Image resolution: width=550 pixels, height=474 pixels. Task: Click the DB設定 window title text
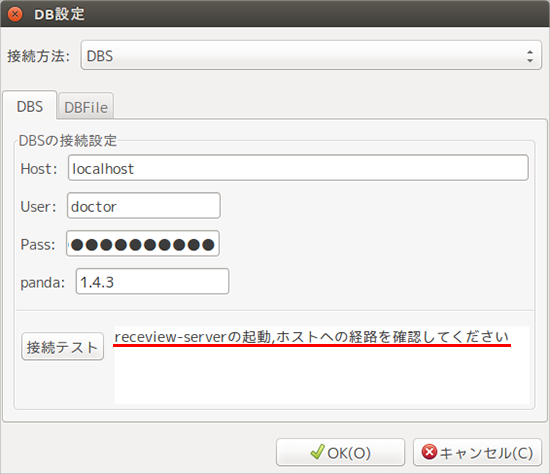click(59, 14)
